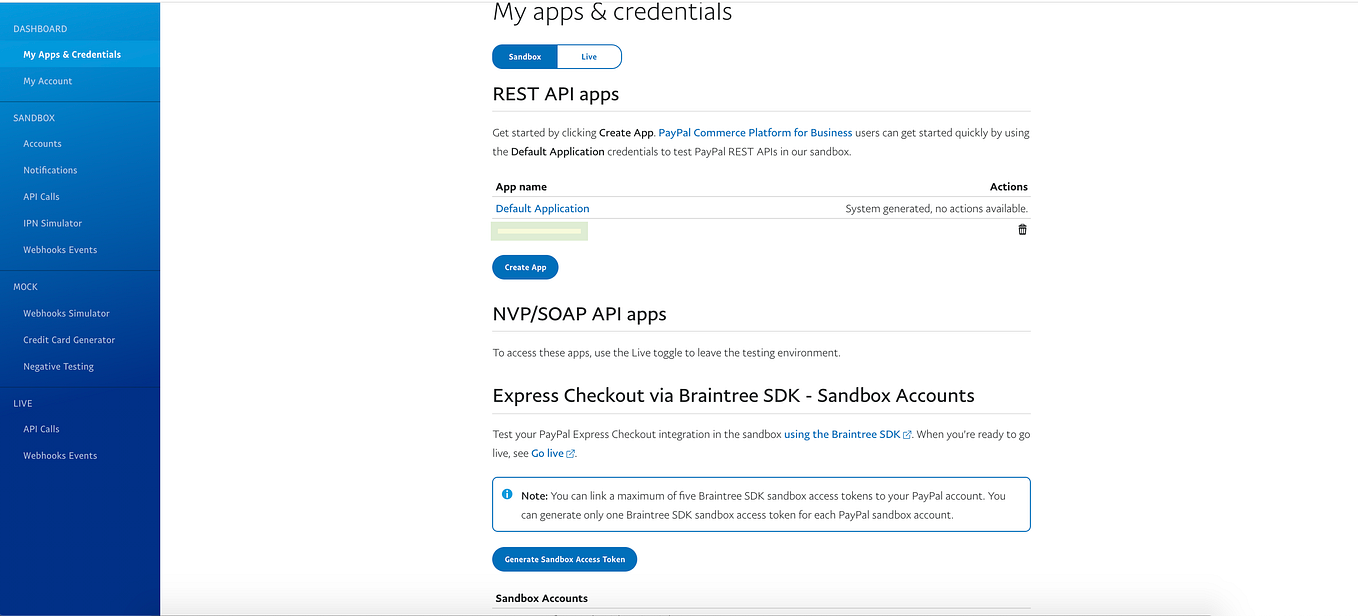Open the Default Application link
This screenshot has height=616, width=1358.
pos(542,209)
